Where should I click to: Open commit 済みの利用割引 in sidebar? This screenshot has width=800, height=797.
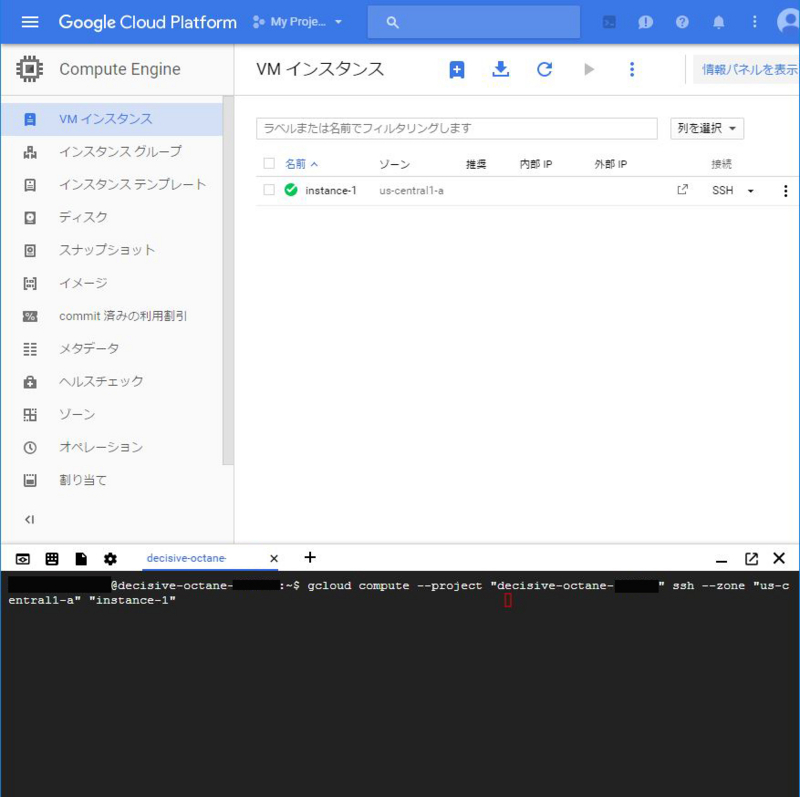tap(112, 316)
